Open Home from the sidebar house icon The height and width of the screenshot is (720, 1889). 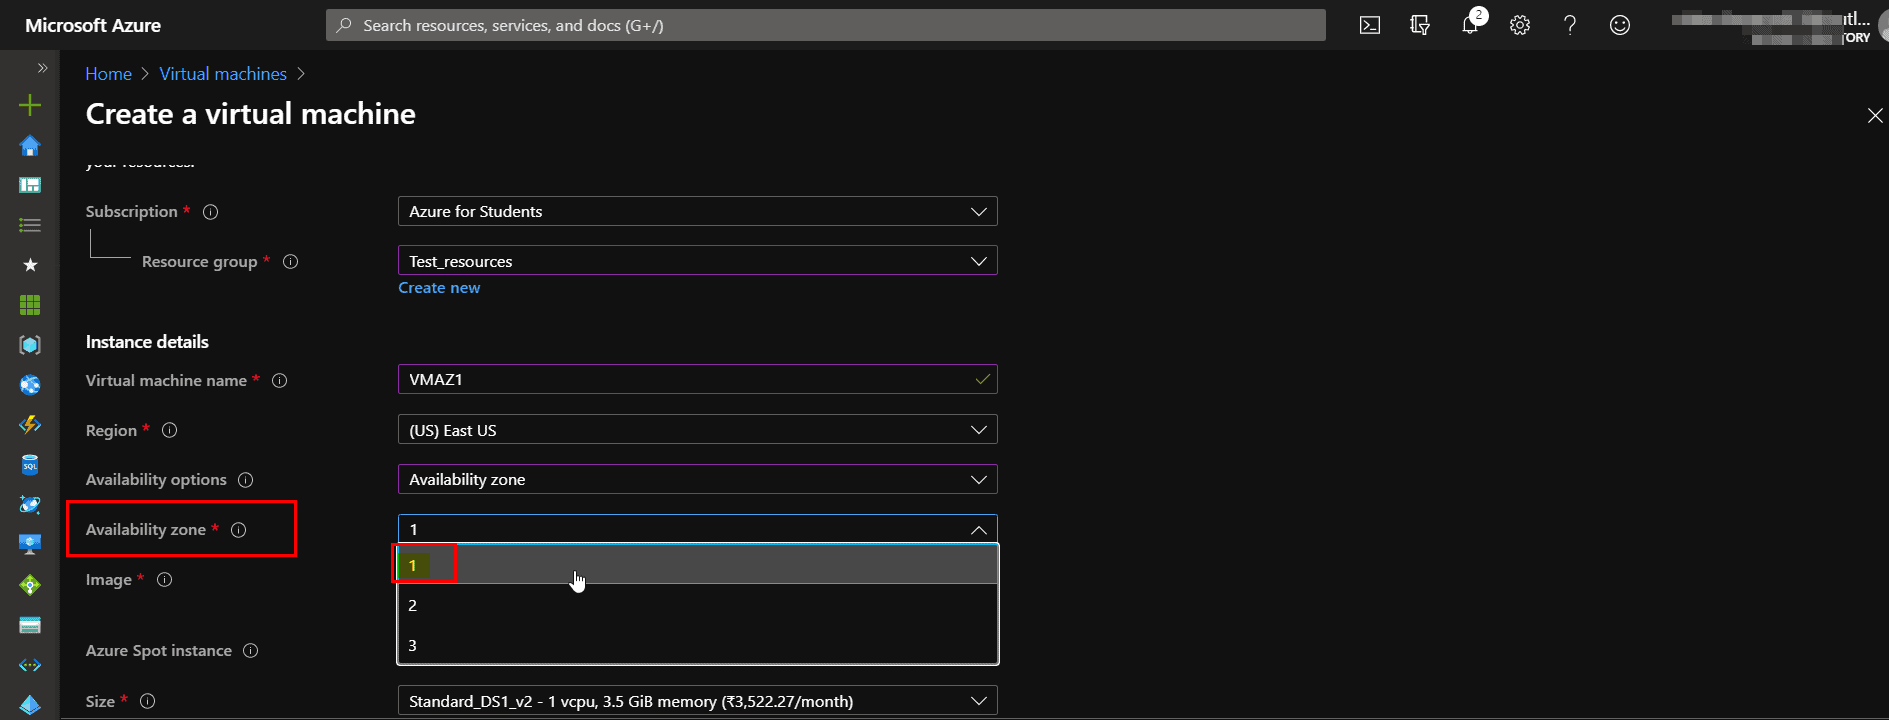click(30, 145)
